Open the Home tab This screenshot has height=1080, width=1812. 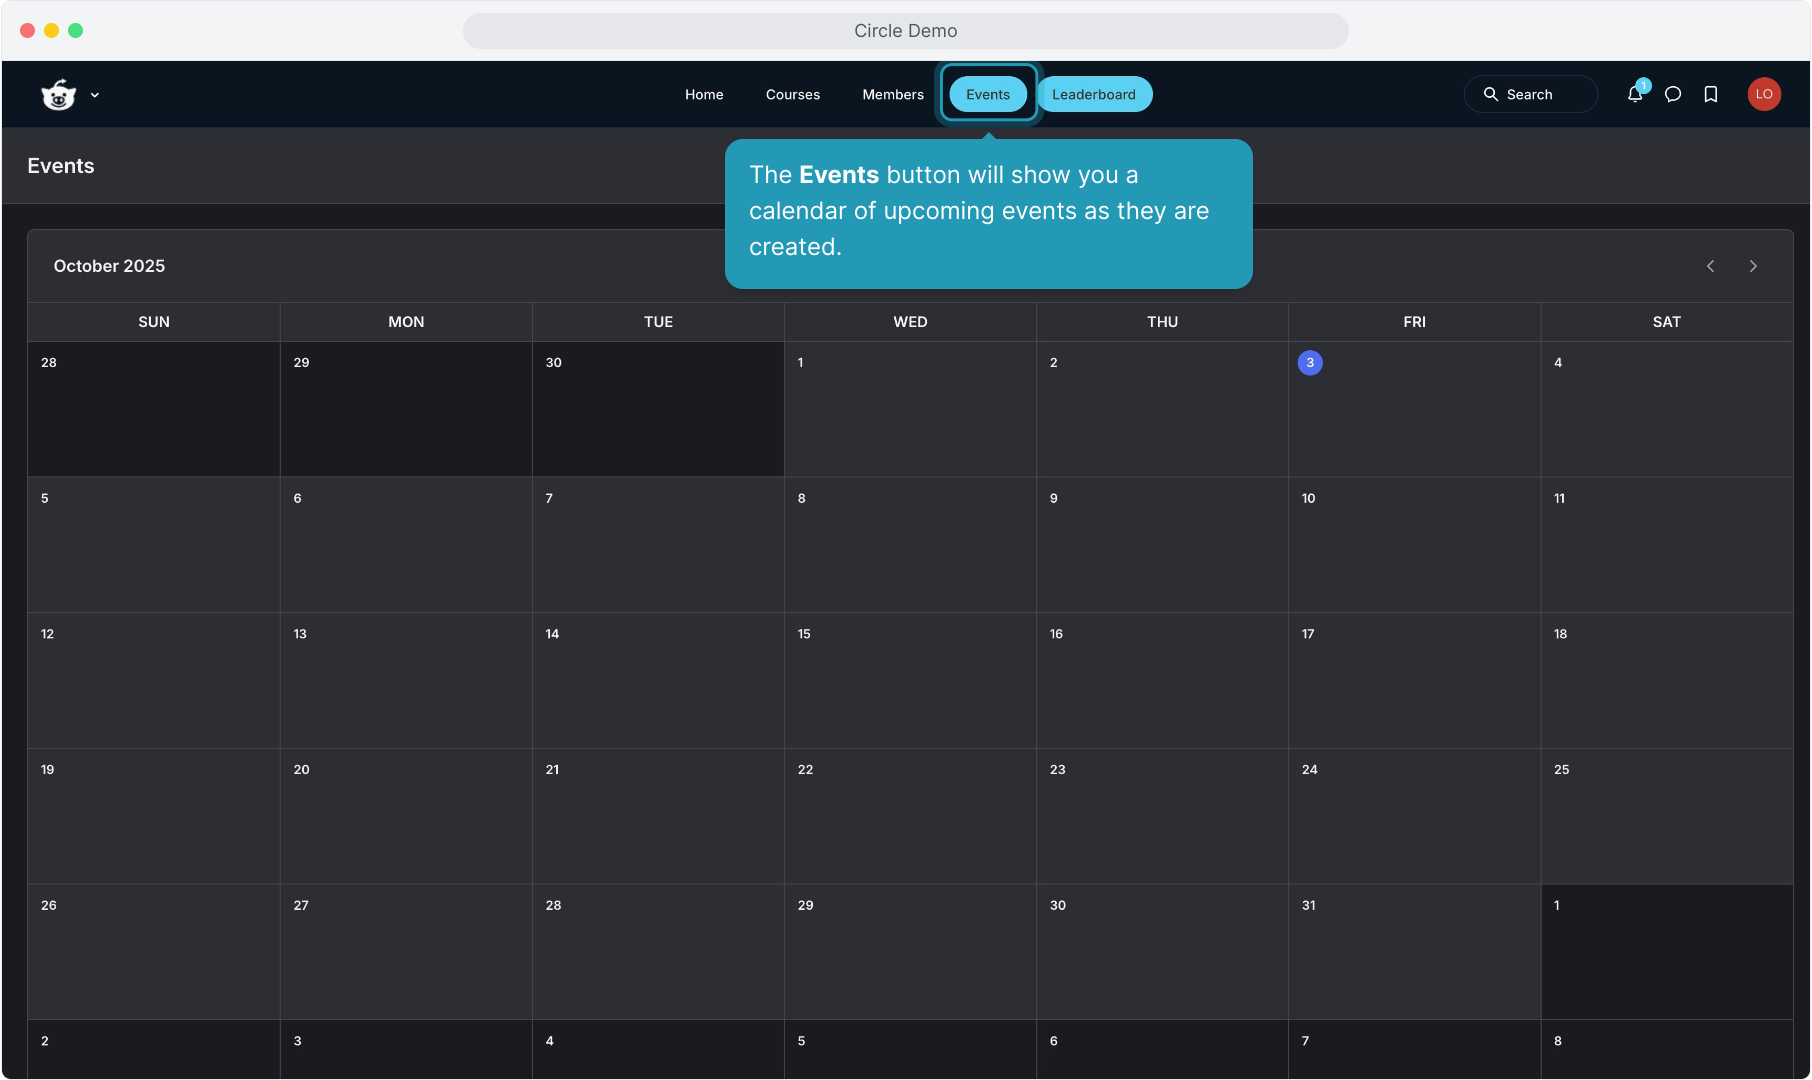pos(704,94)
